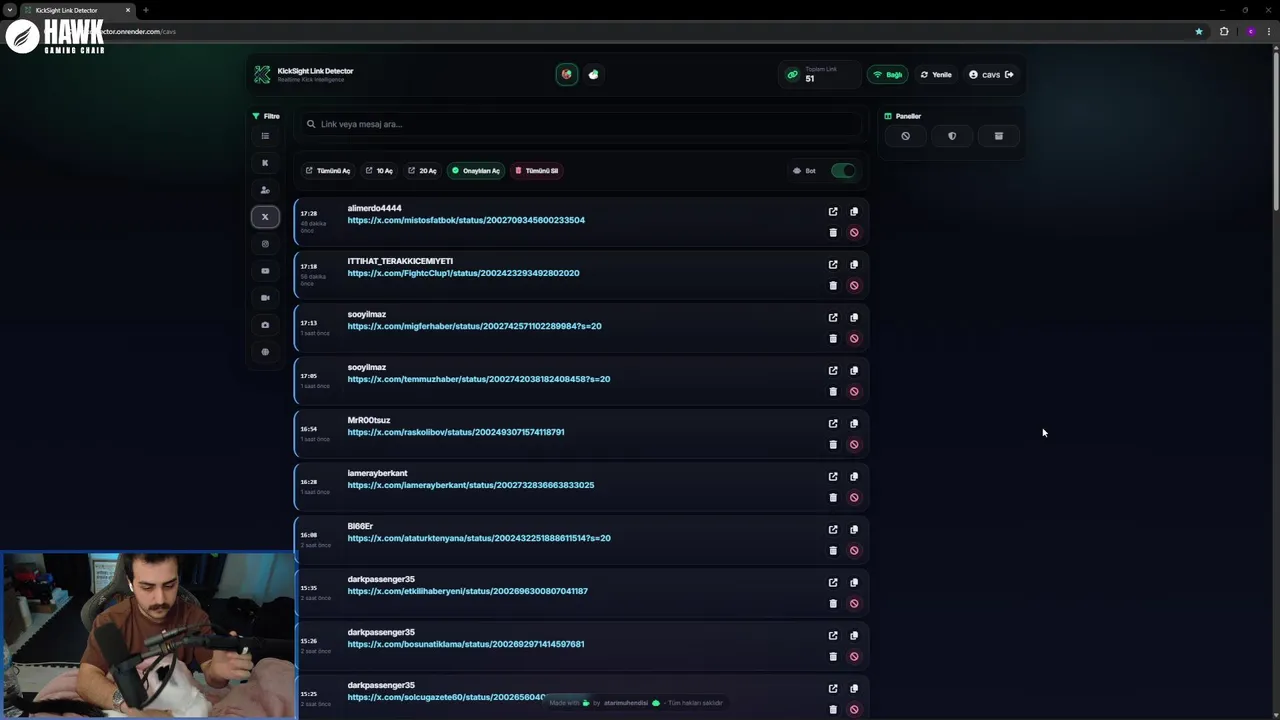Click the logout arrow next to cavs
The image size is (1280, 720).
click(1009, 75)
